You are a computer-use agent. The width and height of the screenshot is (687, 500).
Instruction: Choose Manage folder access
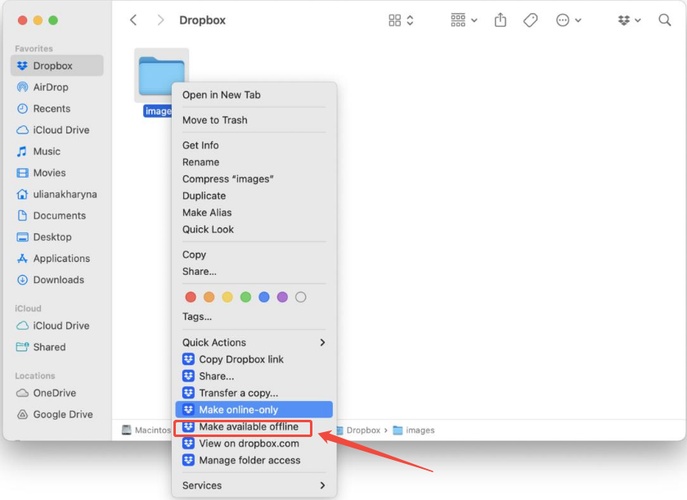254,461
